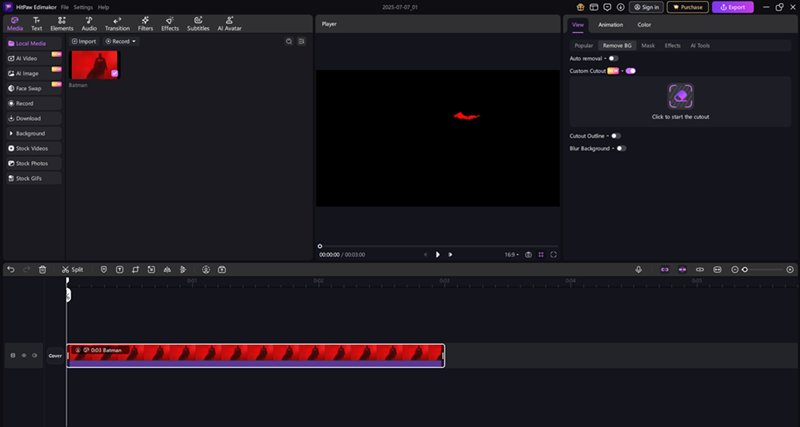Open the Elements library
The height and width of the screenshot is (427, 800).
pos(62,23)
